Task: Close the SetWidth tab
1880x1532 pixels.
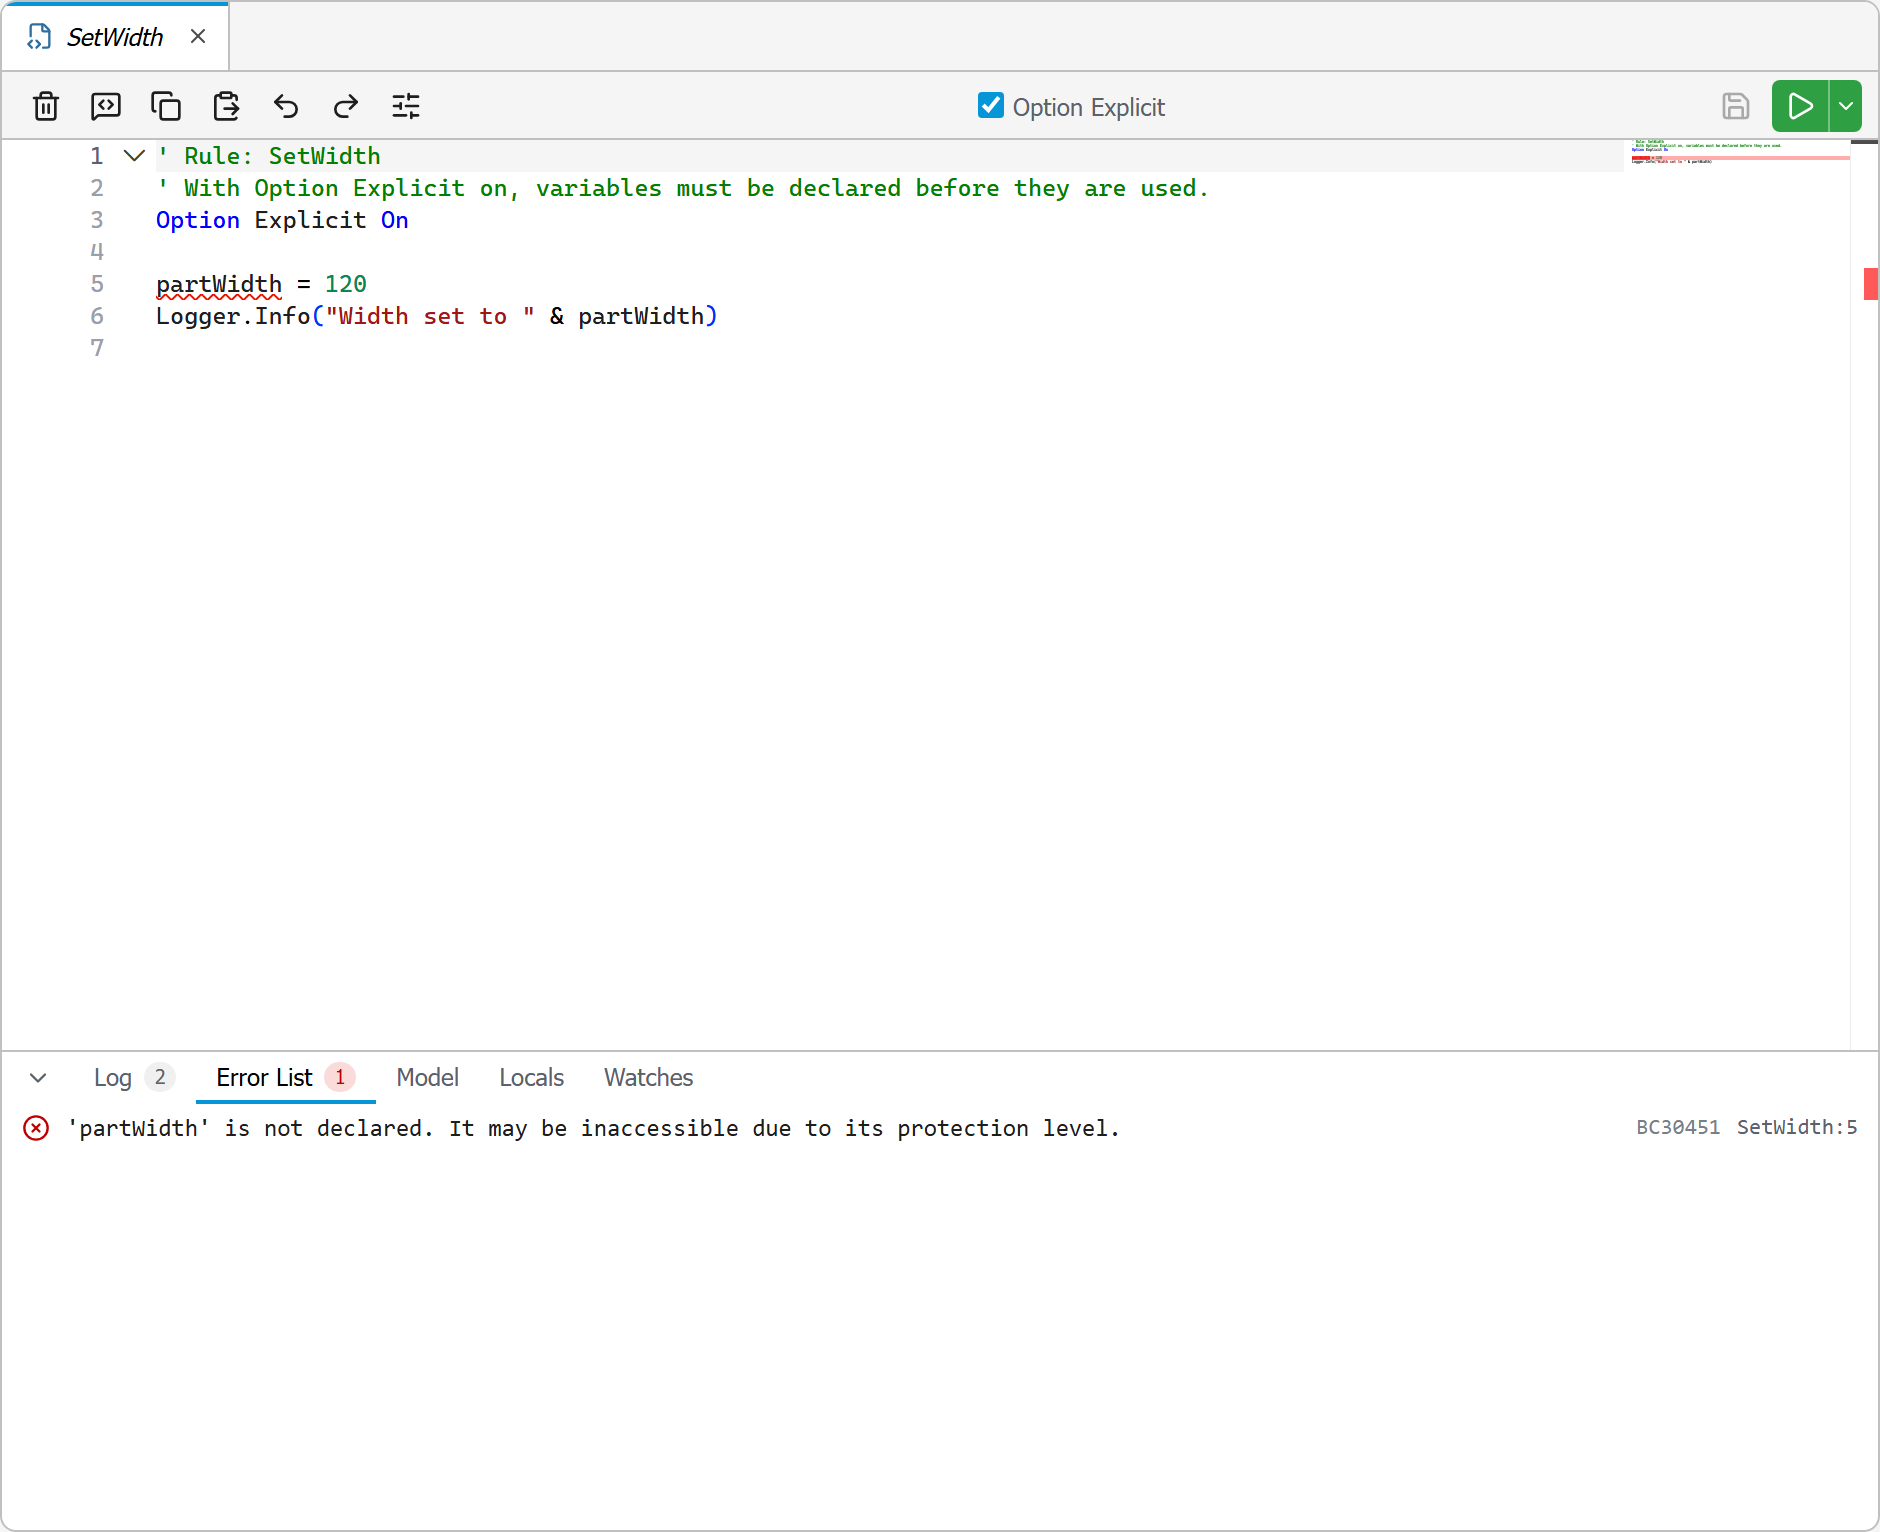Action: pos(198,37)
